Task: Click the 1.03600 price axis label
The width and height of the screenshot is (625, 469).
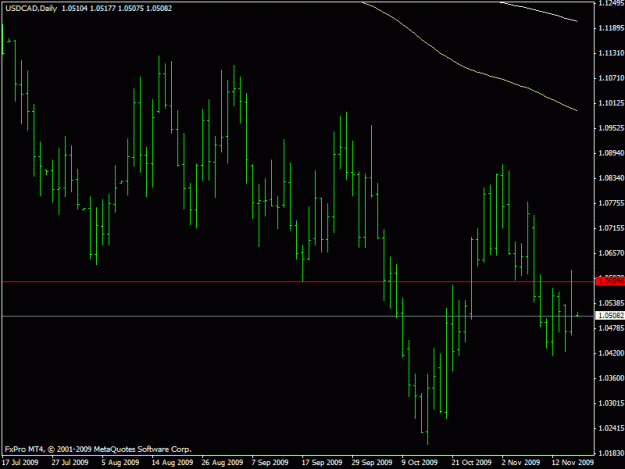Action: click(611, 378)
